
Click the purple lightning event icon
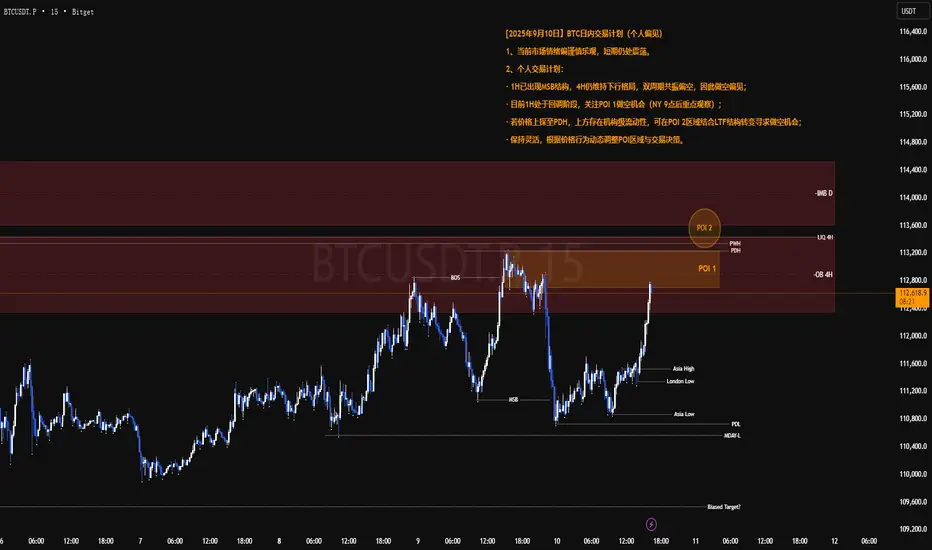651,524
